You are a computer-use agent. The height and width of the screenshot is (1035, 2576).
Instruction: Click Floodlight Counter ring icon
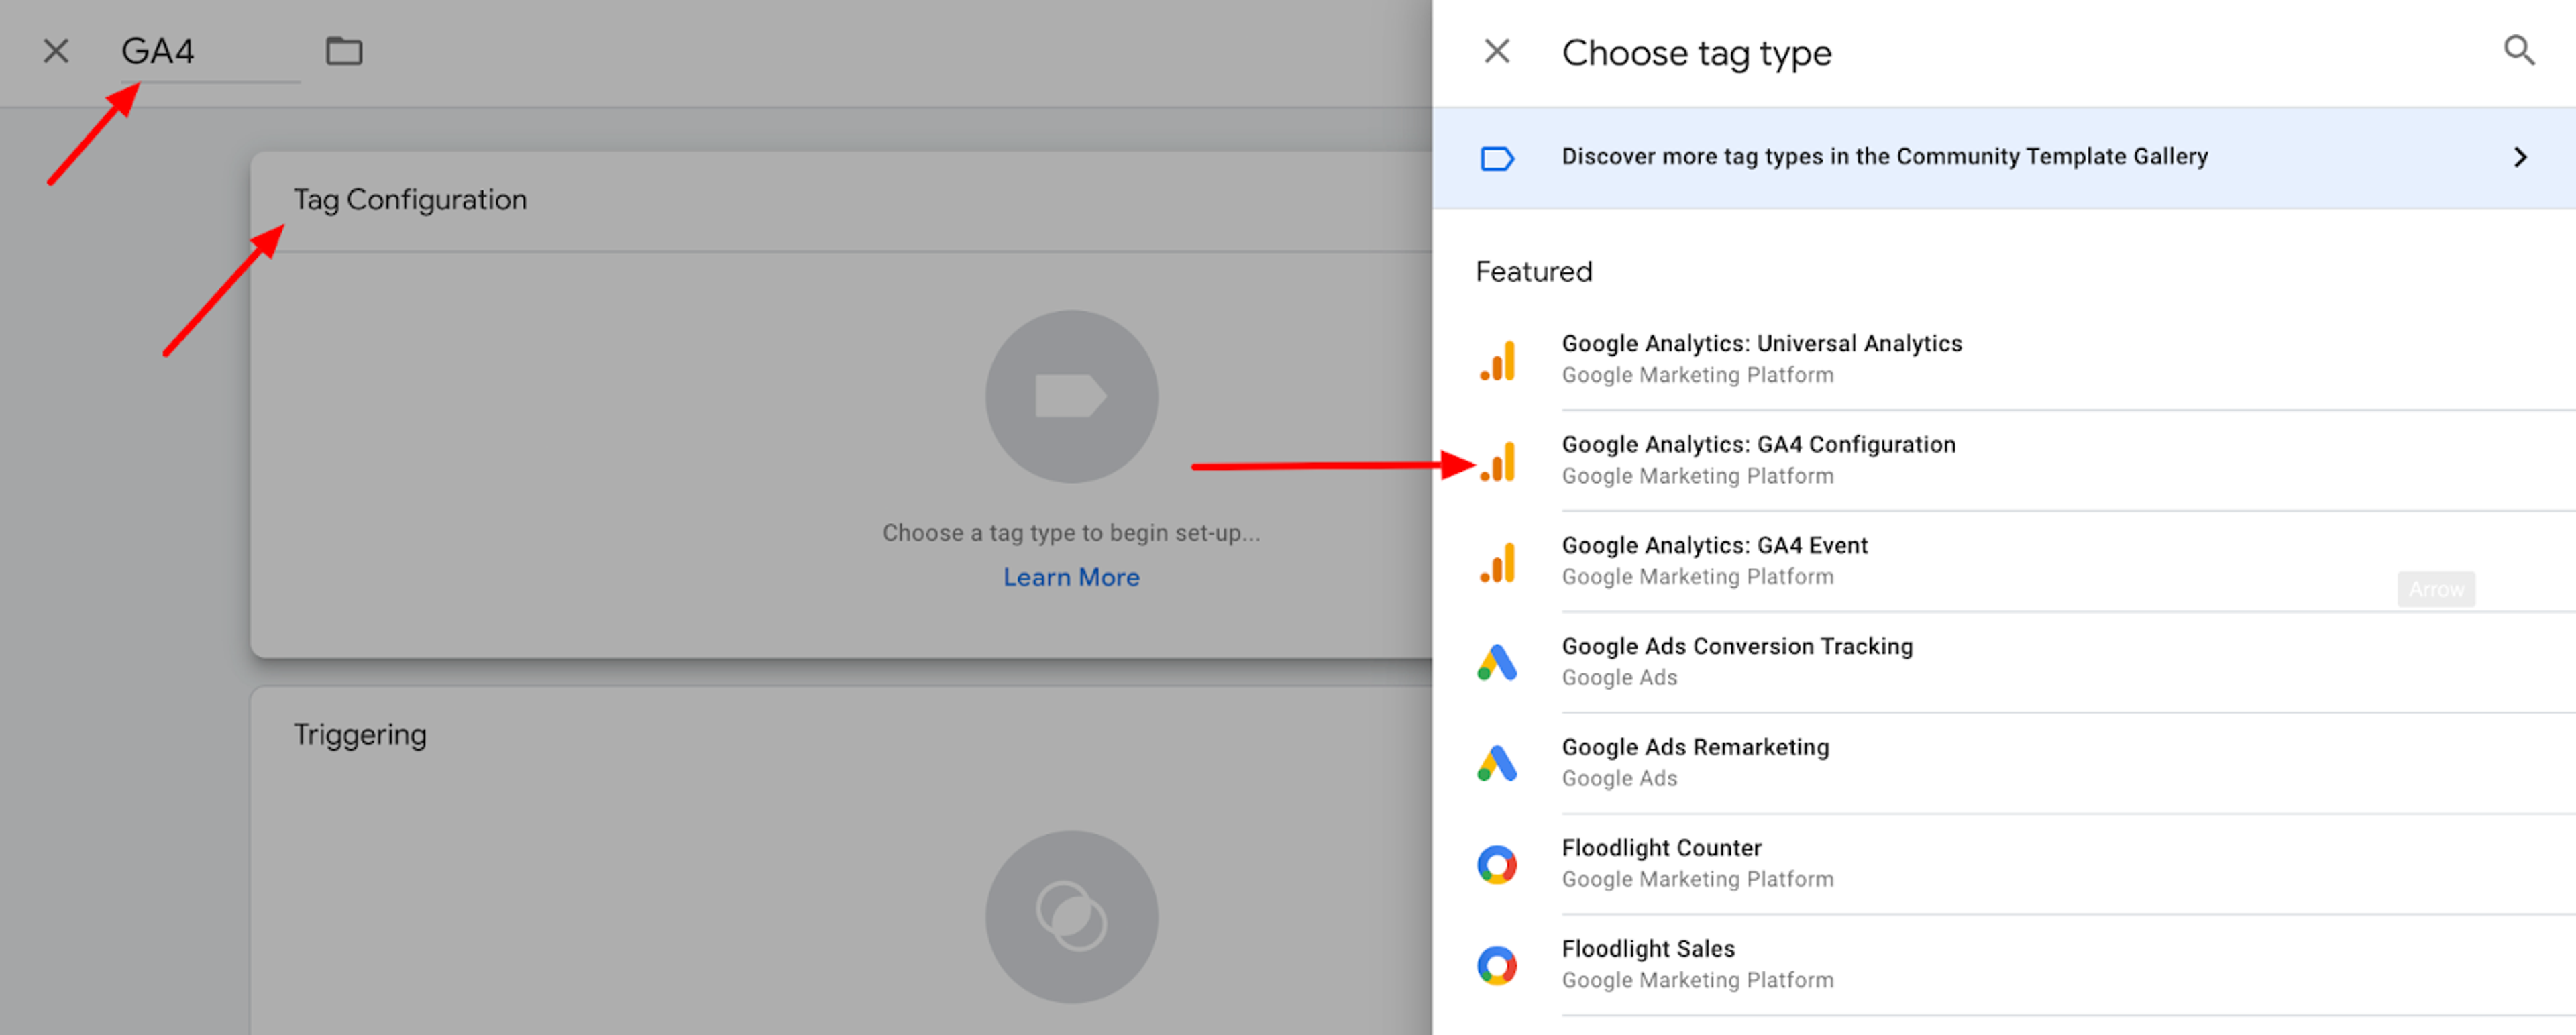point(1497,864)
